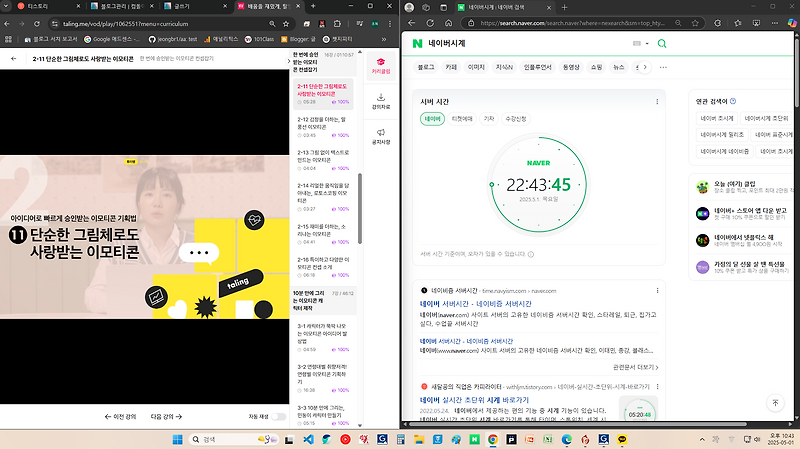Image resolution: width=800 pixels, height=449 pixels.
Task: Go to the 이전 강의 previous lecture
Action: (x=120, y=417)
